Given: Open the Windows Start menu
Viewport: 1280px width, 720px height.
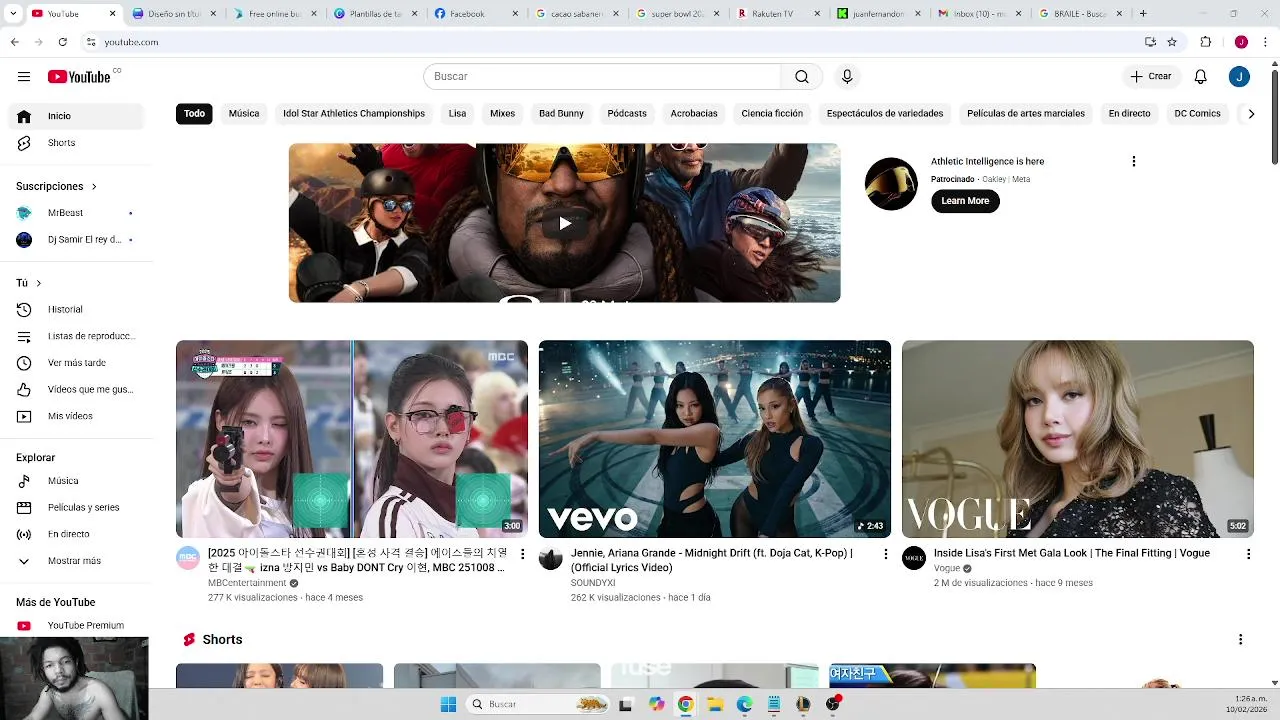Looking at the screenshot, I should point(449,704).
